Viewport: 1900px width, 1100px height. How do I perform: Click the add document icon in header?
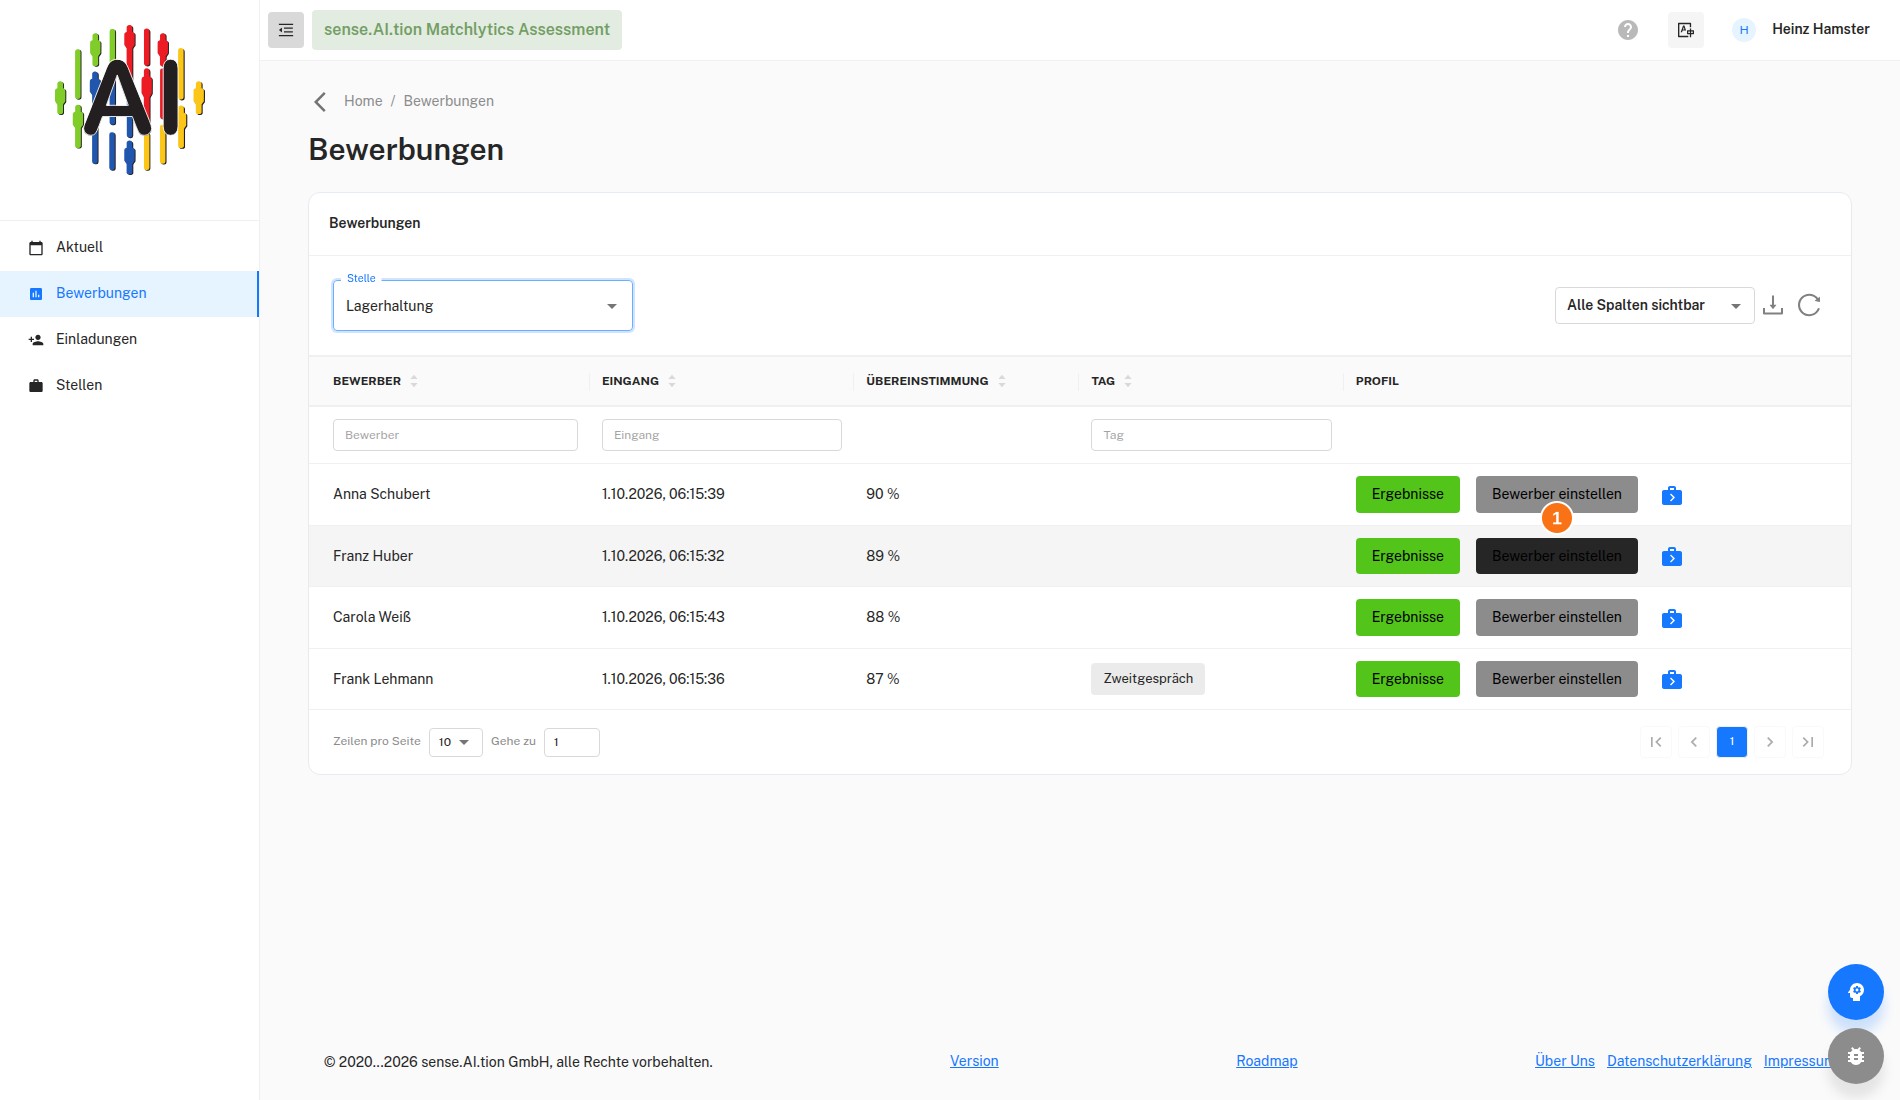coord(1686,30)
